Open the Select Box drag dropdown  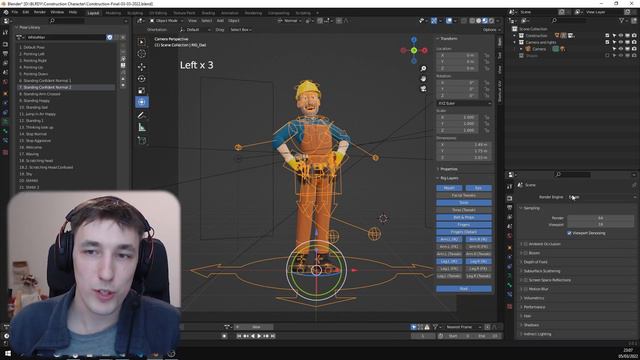(x=240, y=30)
